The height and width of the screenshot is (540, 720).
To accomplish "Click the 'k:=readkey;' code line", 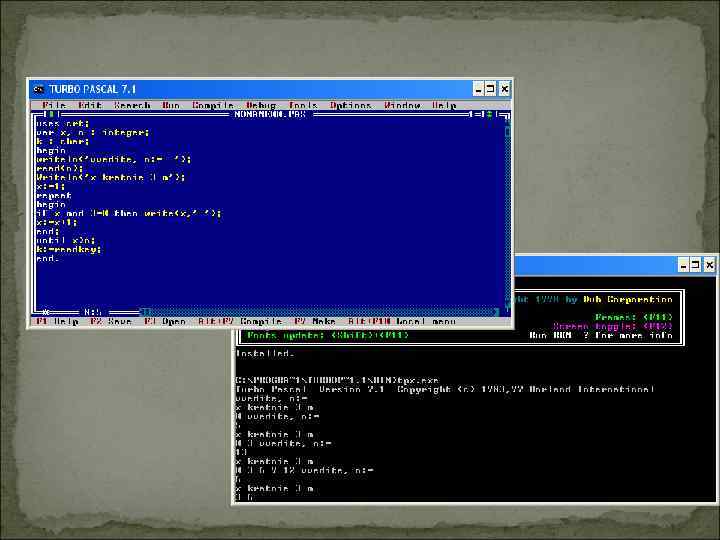I will coord(69,249).
